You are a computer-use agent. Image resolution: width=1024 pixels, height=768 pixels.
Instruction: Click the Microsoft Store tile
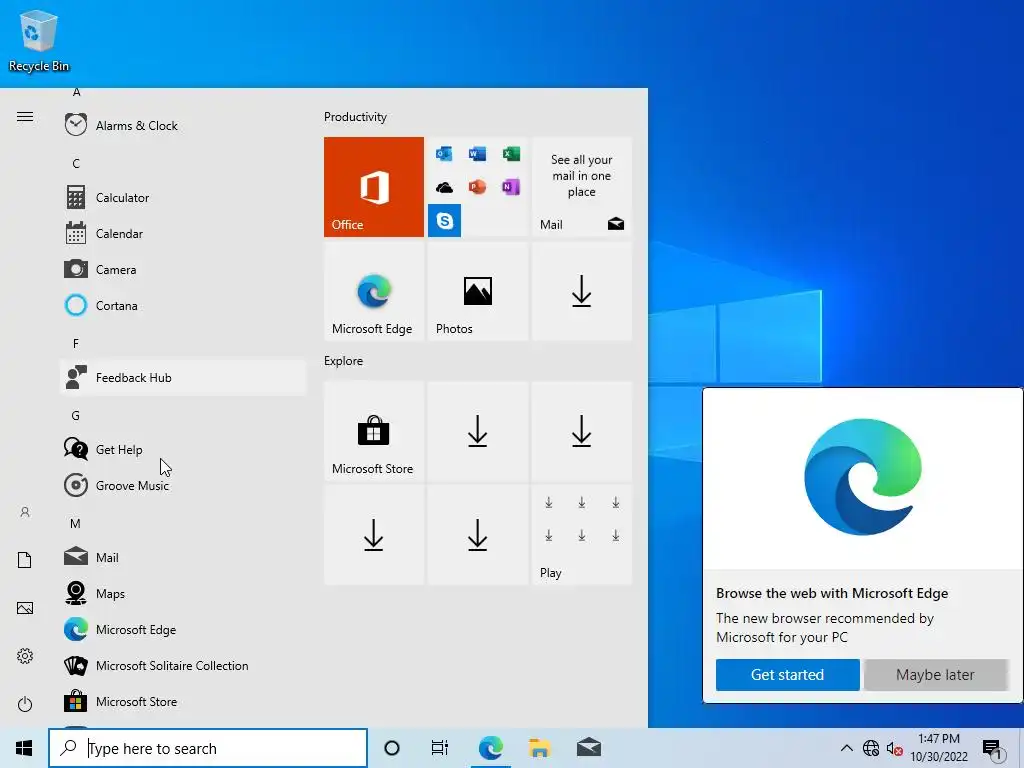pyautogui.click(x=374, y=431)
